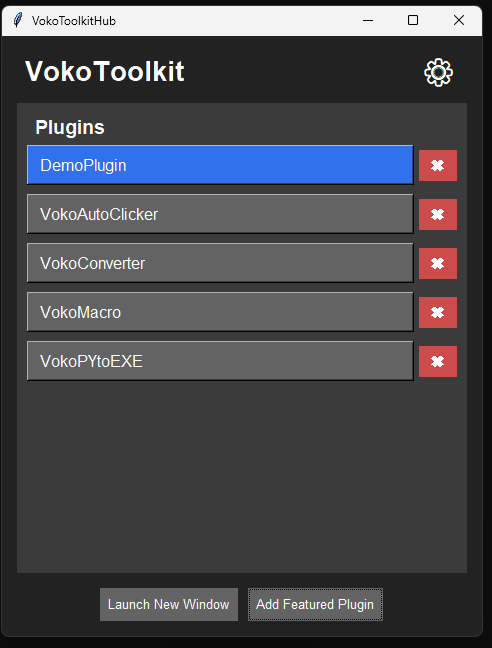Screen dimensions: 492x648
Task: Click the VokoToolkit title heading
Action: (105, 71)
